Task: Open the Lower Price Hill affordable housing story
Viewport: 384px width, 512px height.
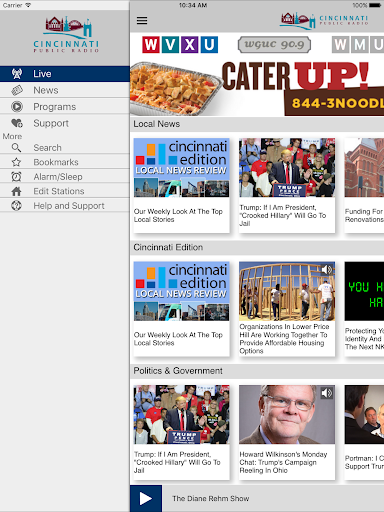Action: point(287,309)
